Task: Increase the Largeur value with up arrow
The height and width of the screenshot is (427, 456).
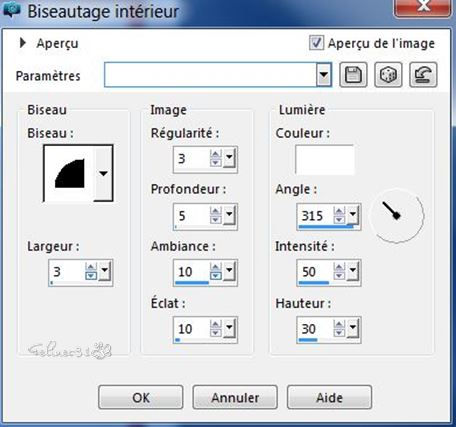Action: pyautogui.click(x=91, y=267)
